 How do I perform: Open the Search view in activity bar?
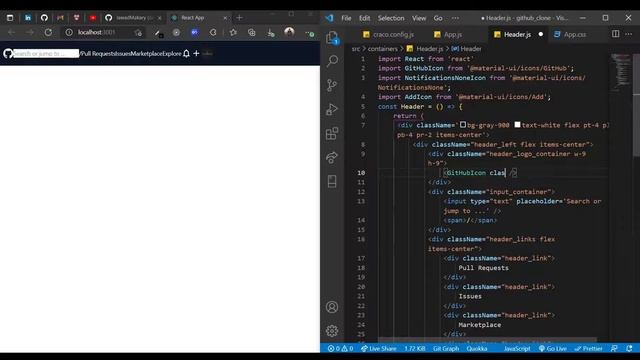tap(332, 61)
